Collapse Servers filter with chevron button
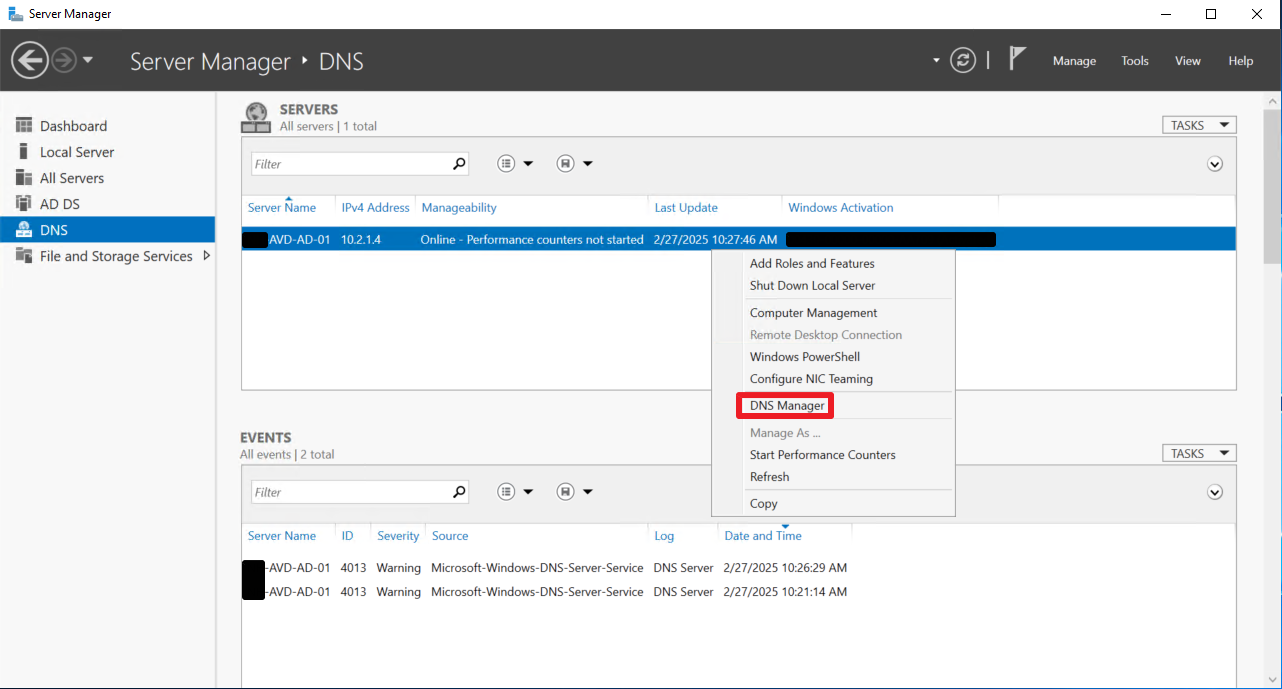This screenshot has width=1282, height=689. pyautogui.click(x=1215, y=164)
